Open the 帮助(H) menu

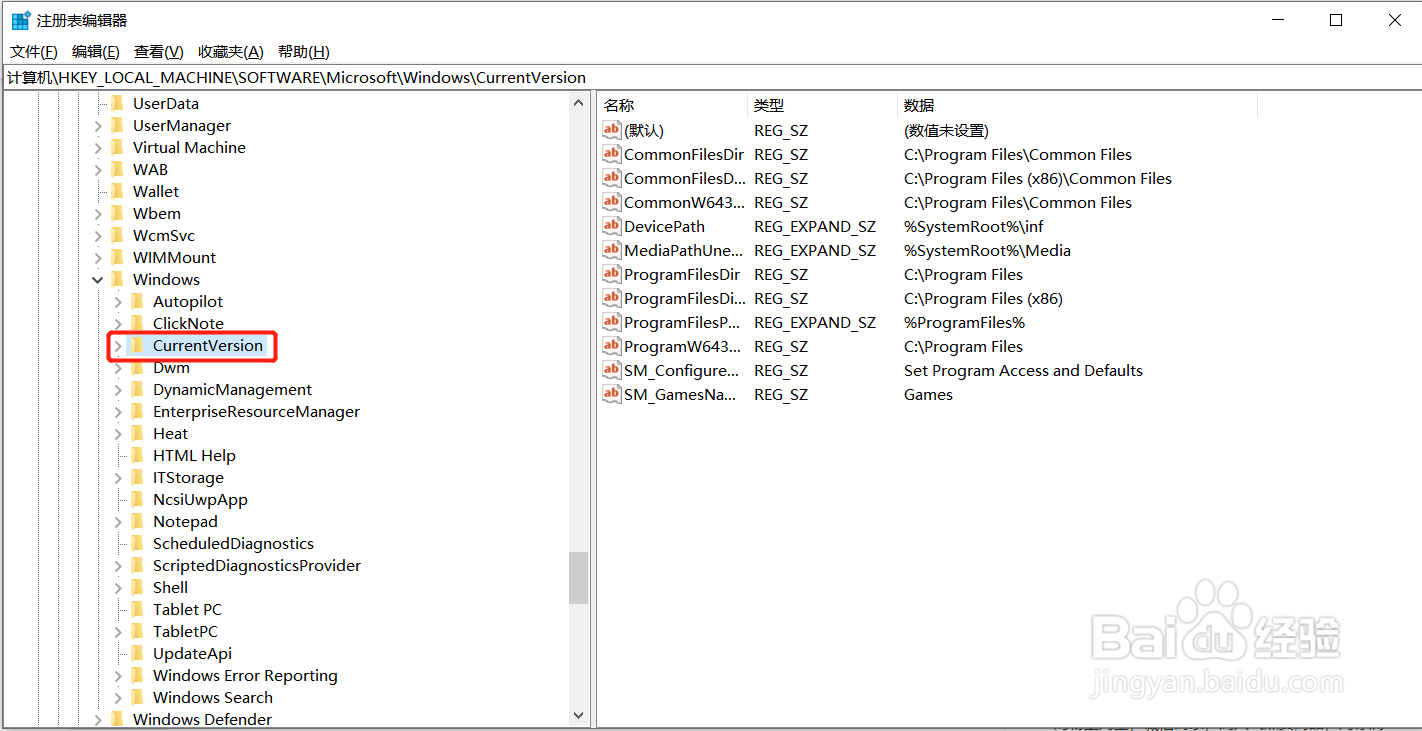pyautogui.click(x=304, y=52)
